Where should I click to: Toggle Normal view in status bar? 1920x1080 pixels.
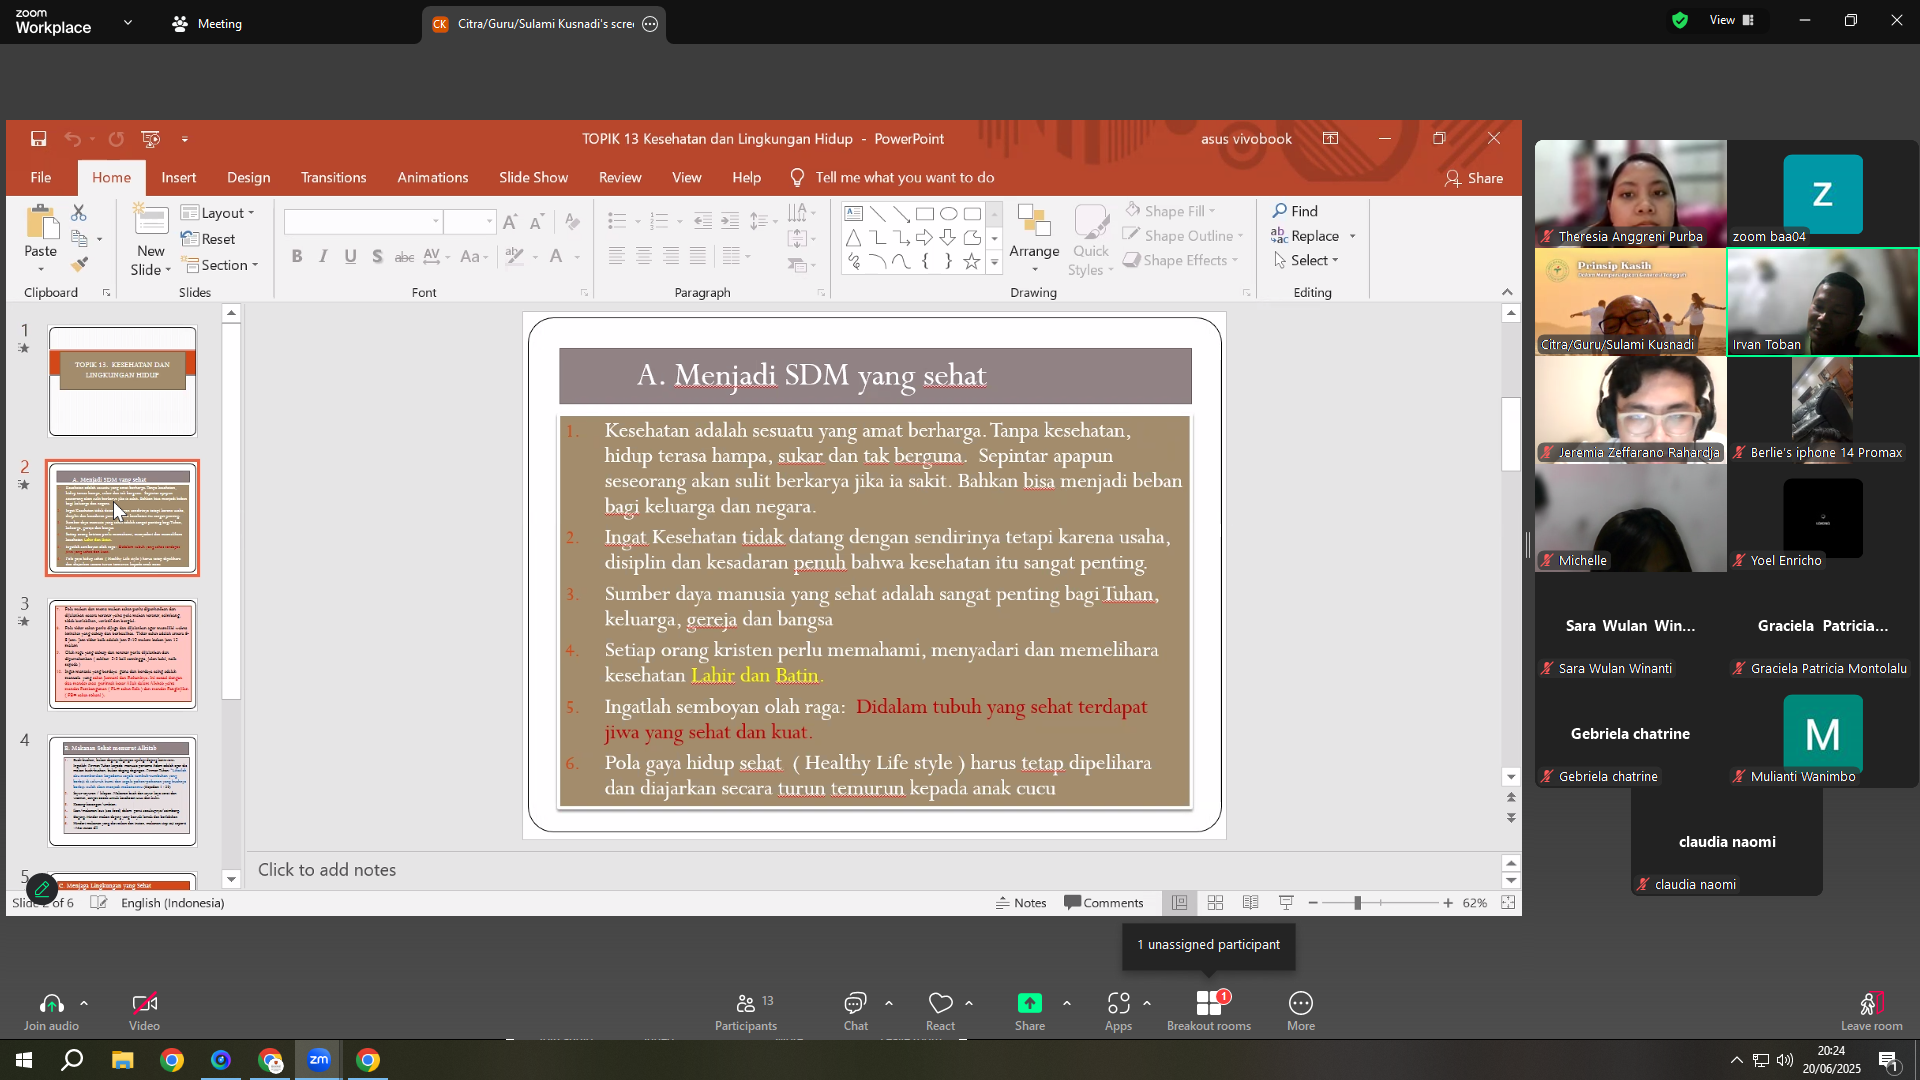(1180, 903)
